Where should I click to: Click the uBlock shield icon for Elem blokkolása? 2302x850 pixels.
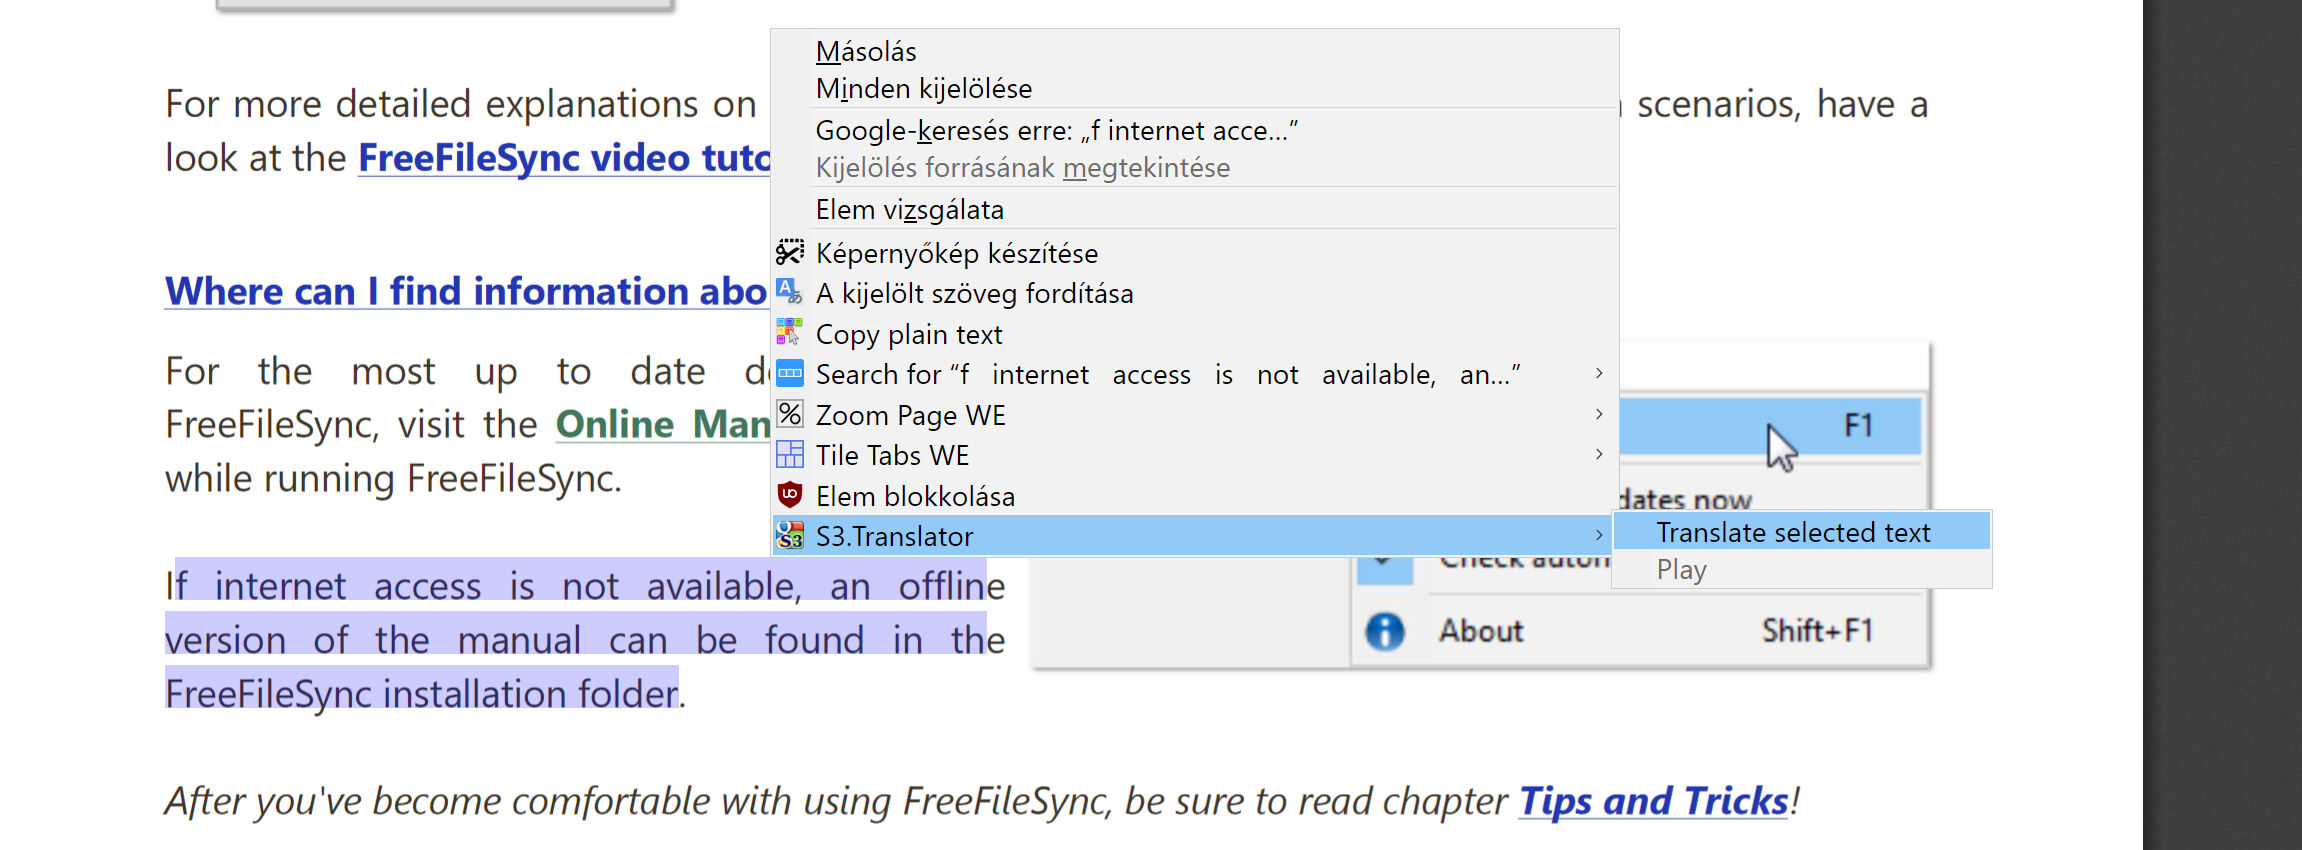coord(790,495)
